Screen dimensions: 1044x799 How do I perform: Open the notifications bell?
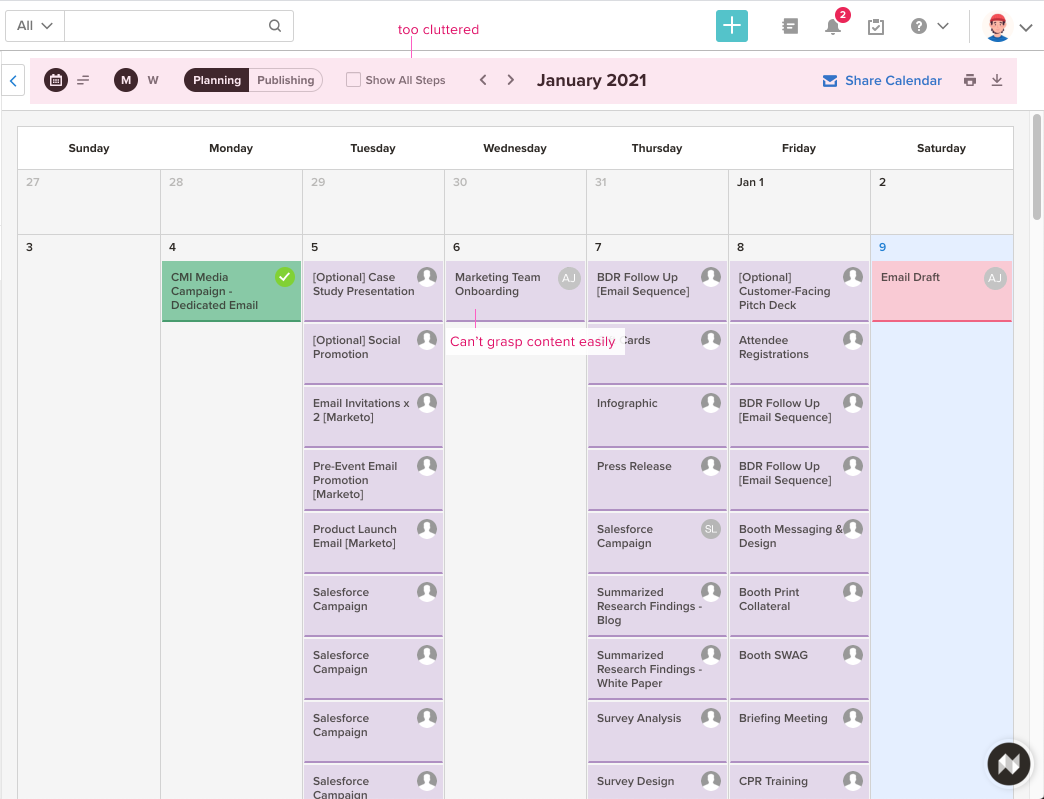click(x=833, y=26)
